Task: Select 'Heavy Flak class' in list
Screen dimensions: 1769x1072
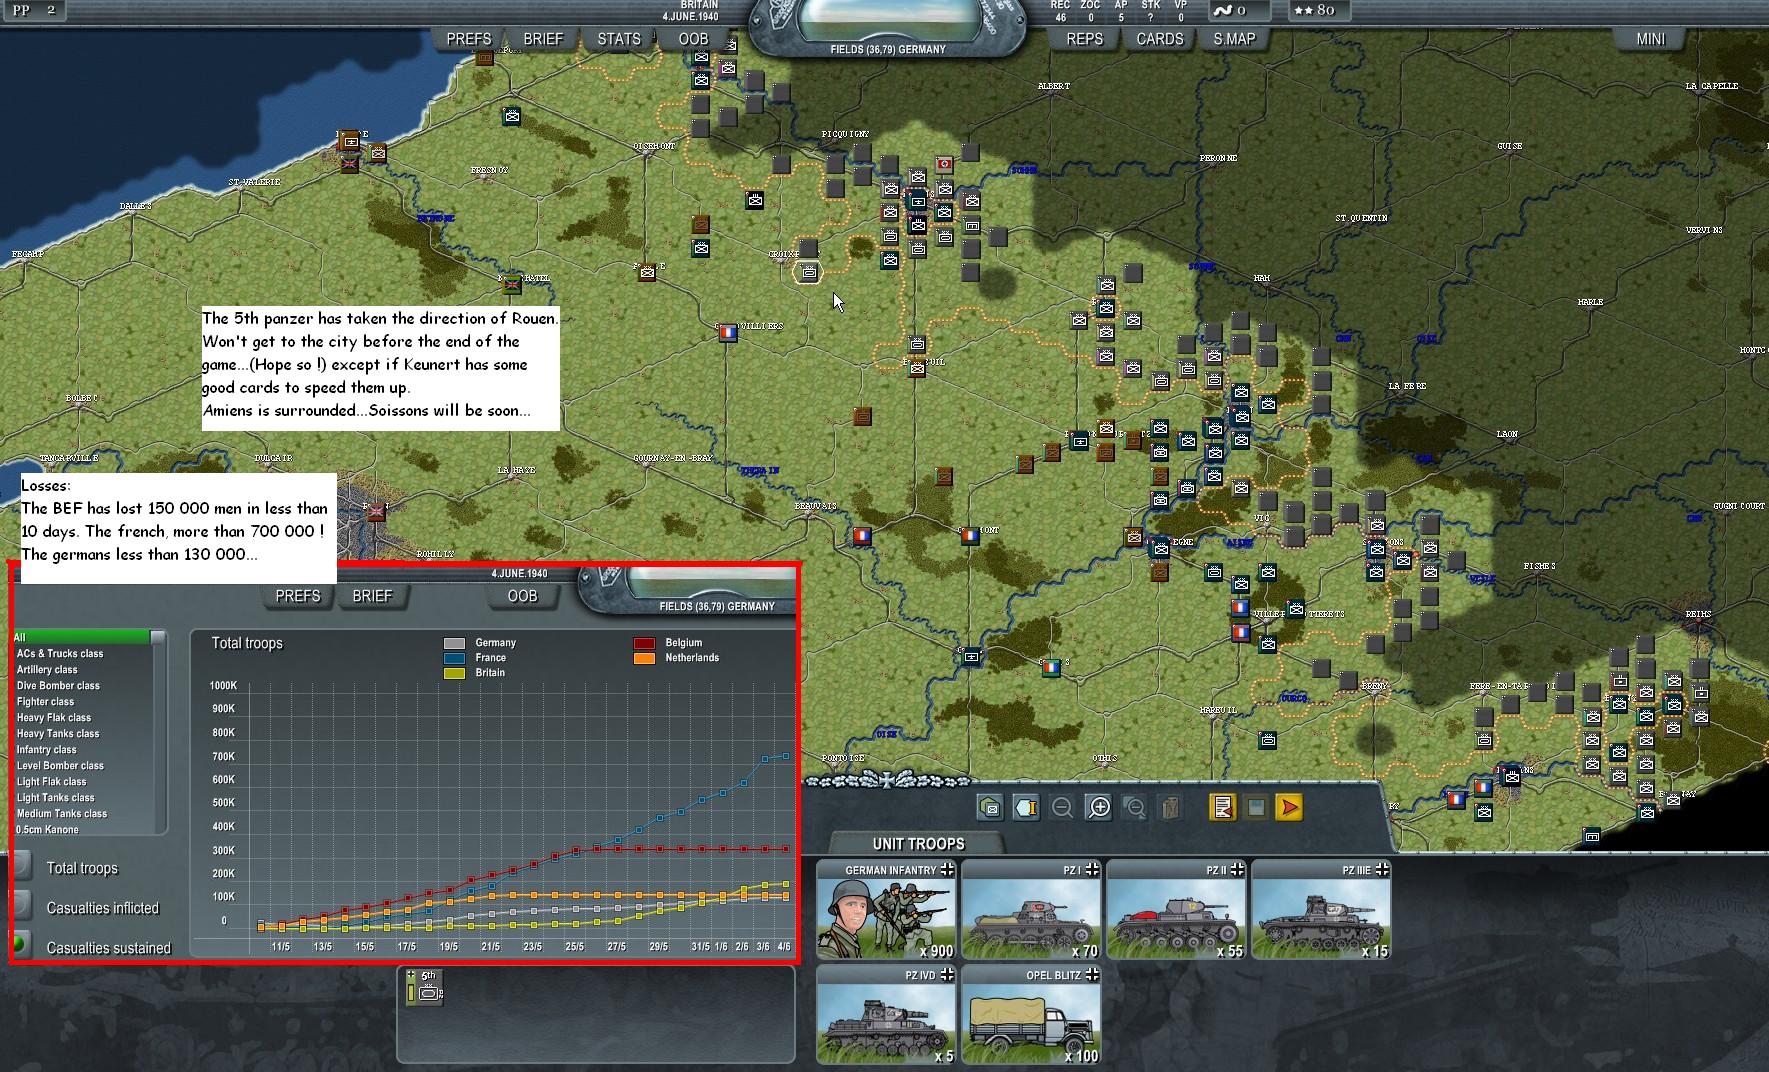Action: [x=82, y=717]
